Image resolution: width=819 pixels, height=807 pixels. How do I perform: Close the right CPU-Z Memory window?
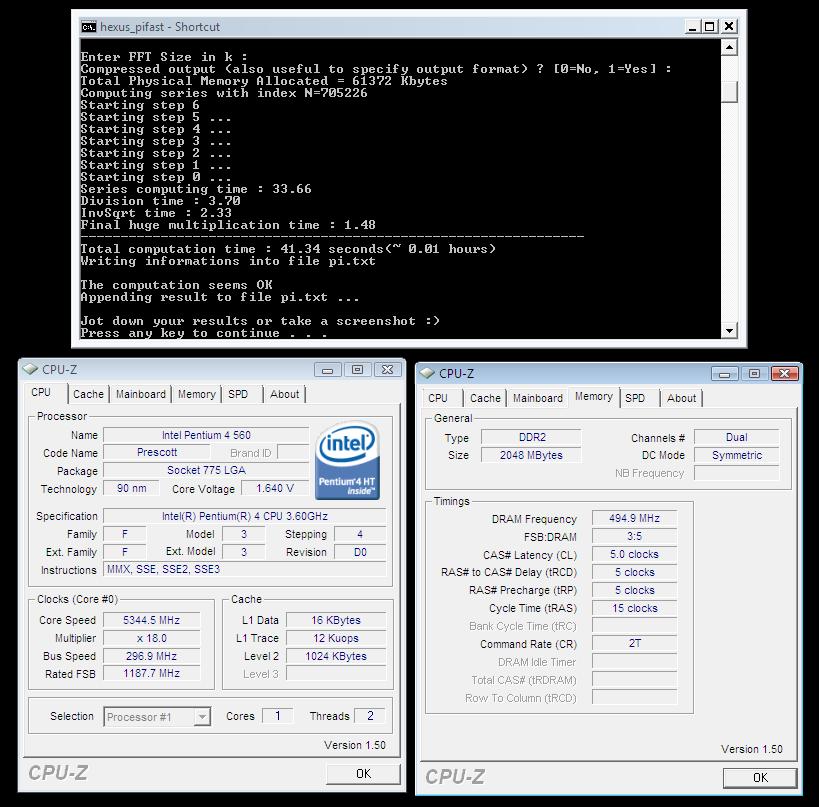[x=785, y=374]
